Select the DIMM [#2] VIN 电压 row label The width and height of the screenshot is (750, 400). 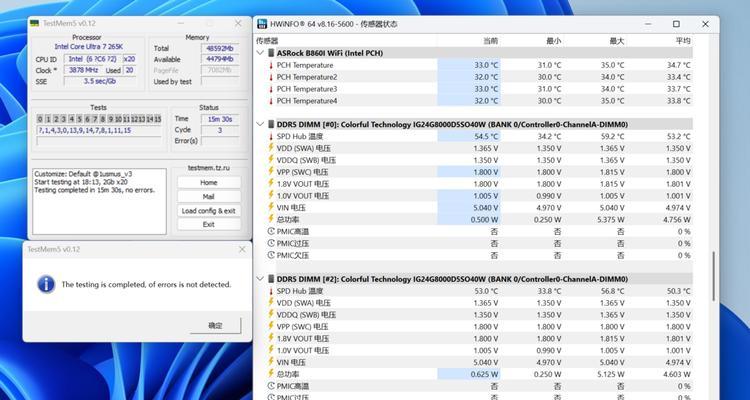coord(291,362)
